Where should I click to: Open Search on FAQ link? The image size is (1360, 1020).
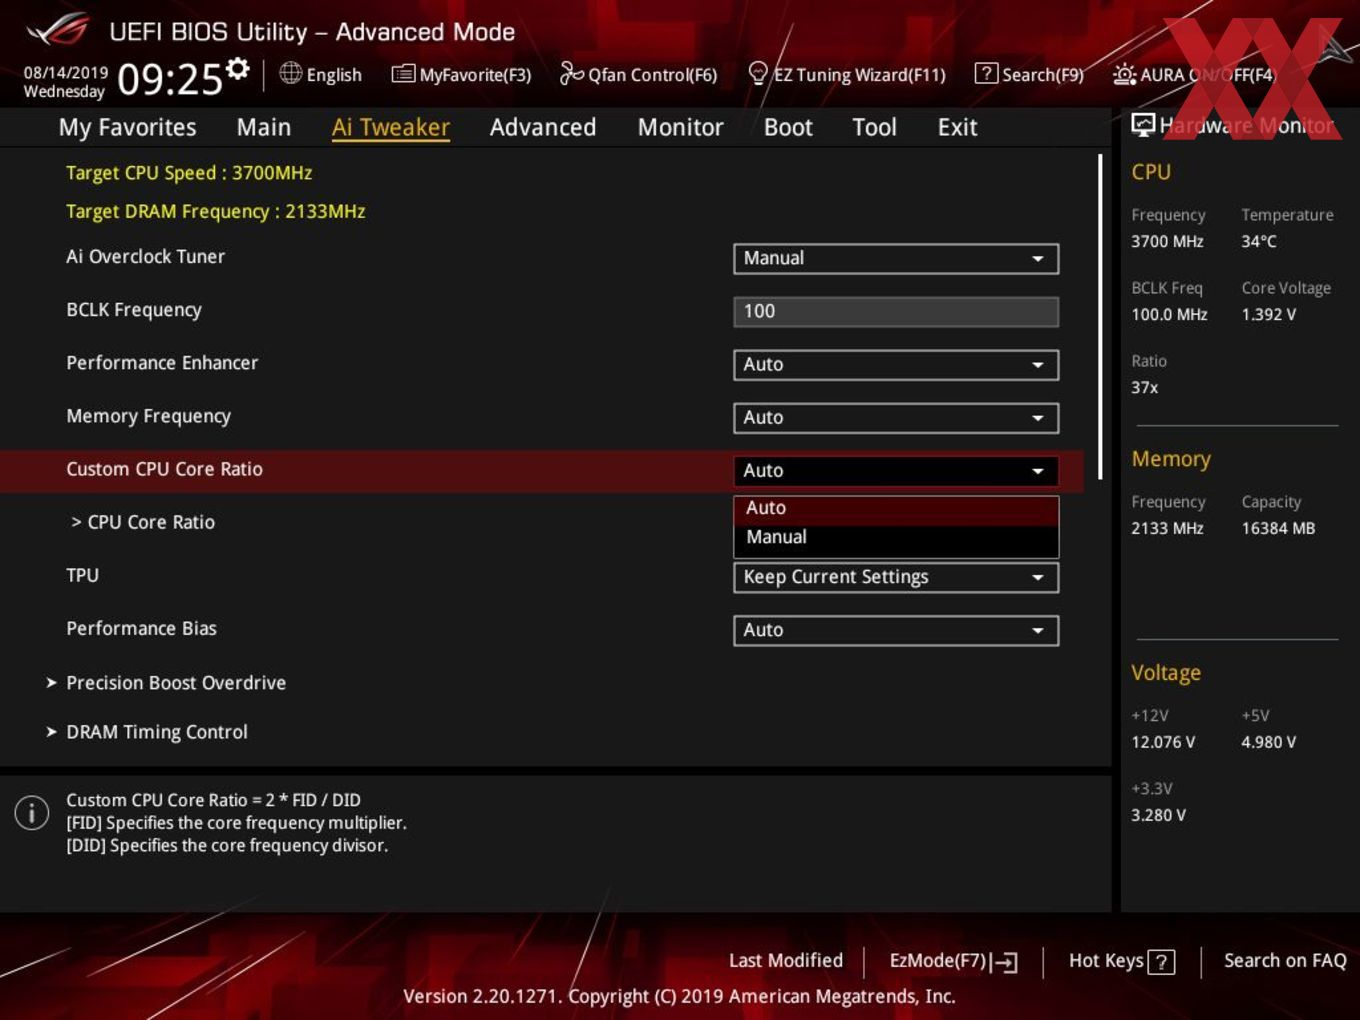click(x=1285, y=960)
